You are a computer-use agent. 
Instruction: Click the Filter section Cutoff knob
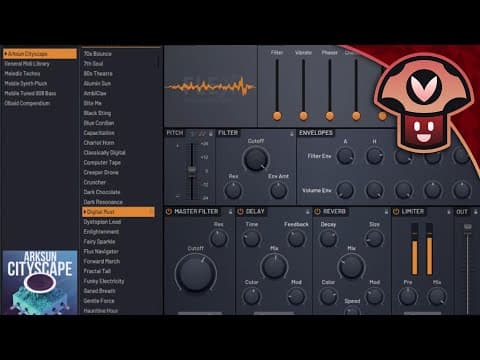256,159
